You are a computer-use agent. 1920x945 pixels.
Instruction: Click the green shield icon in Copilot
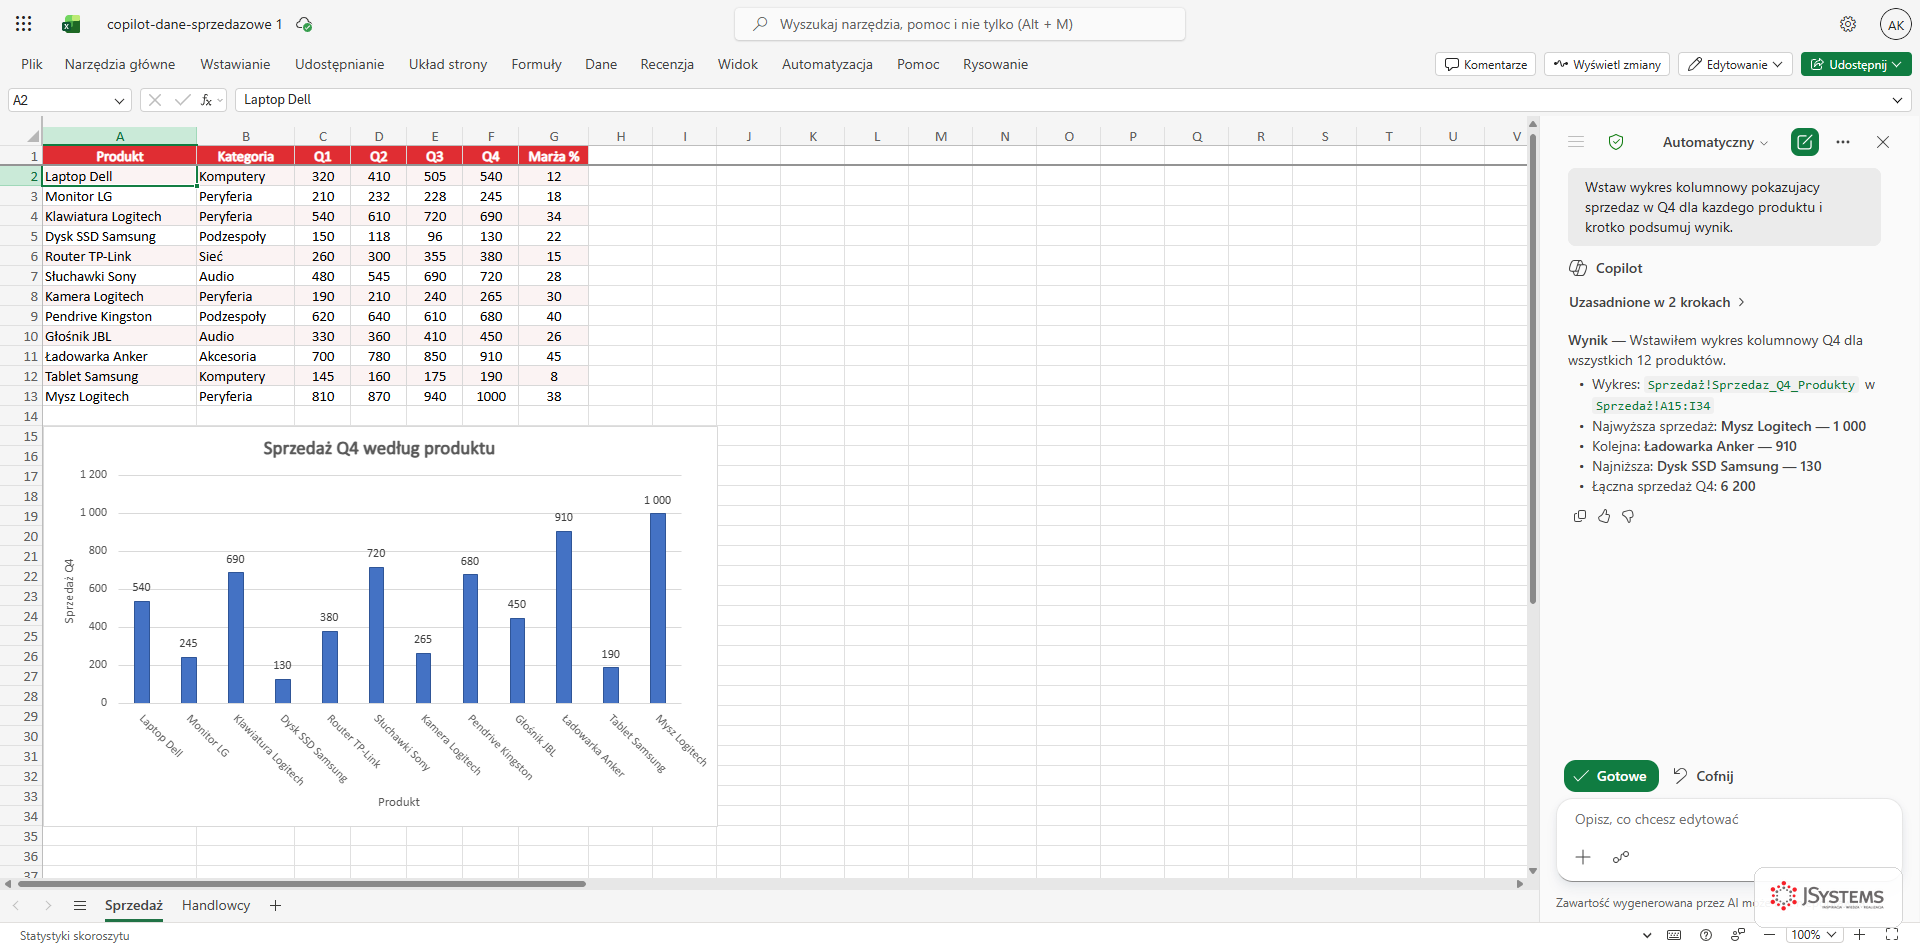coord(1615,142)
